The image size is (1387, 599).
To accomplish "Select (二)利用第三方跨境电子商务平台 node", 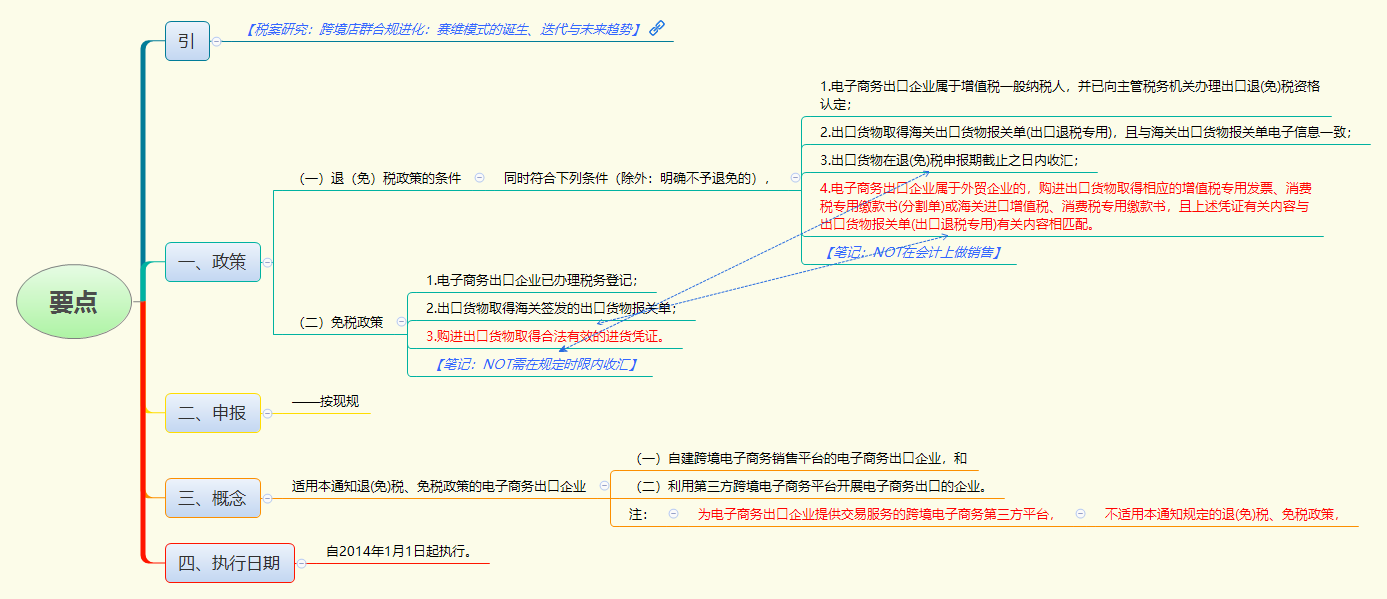I will [812, 486].
